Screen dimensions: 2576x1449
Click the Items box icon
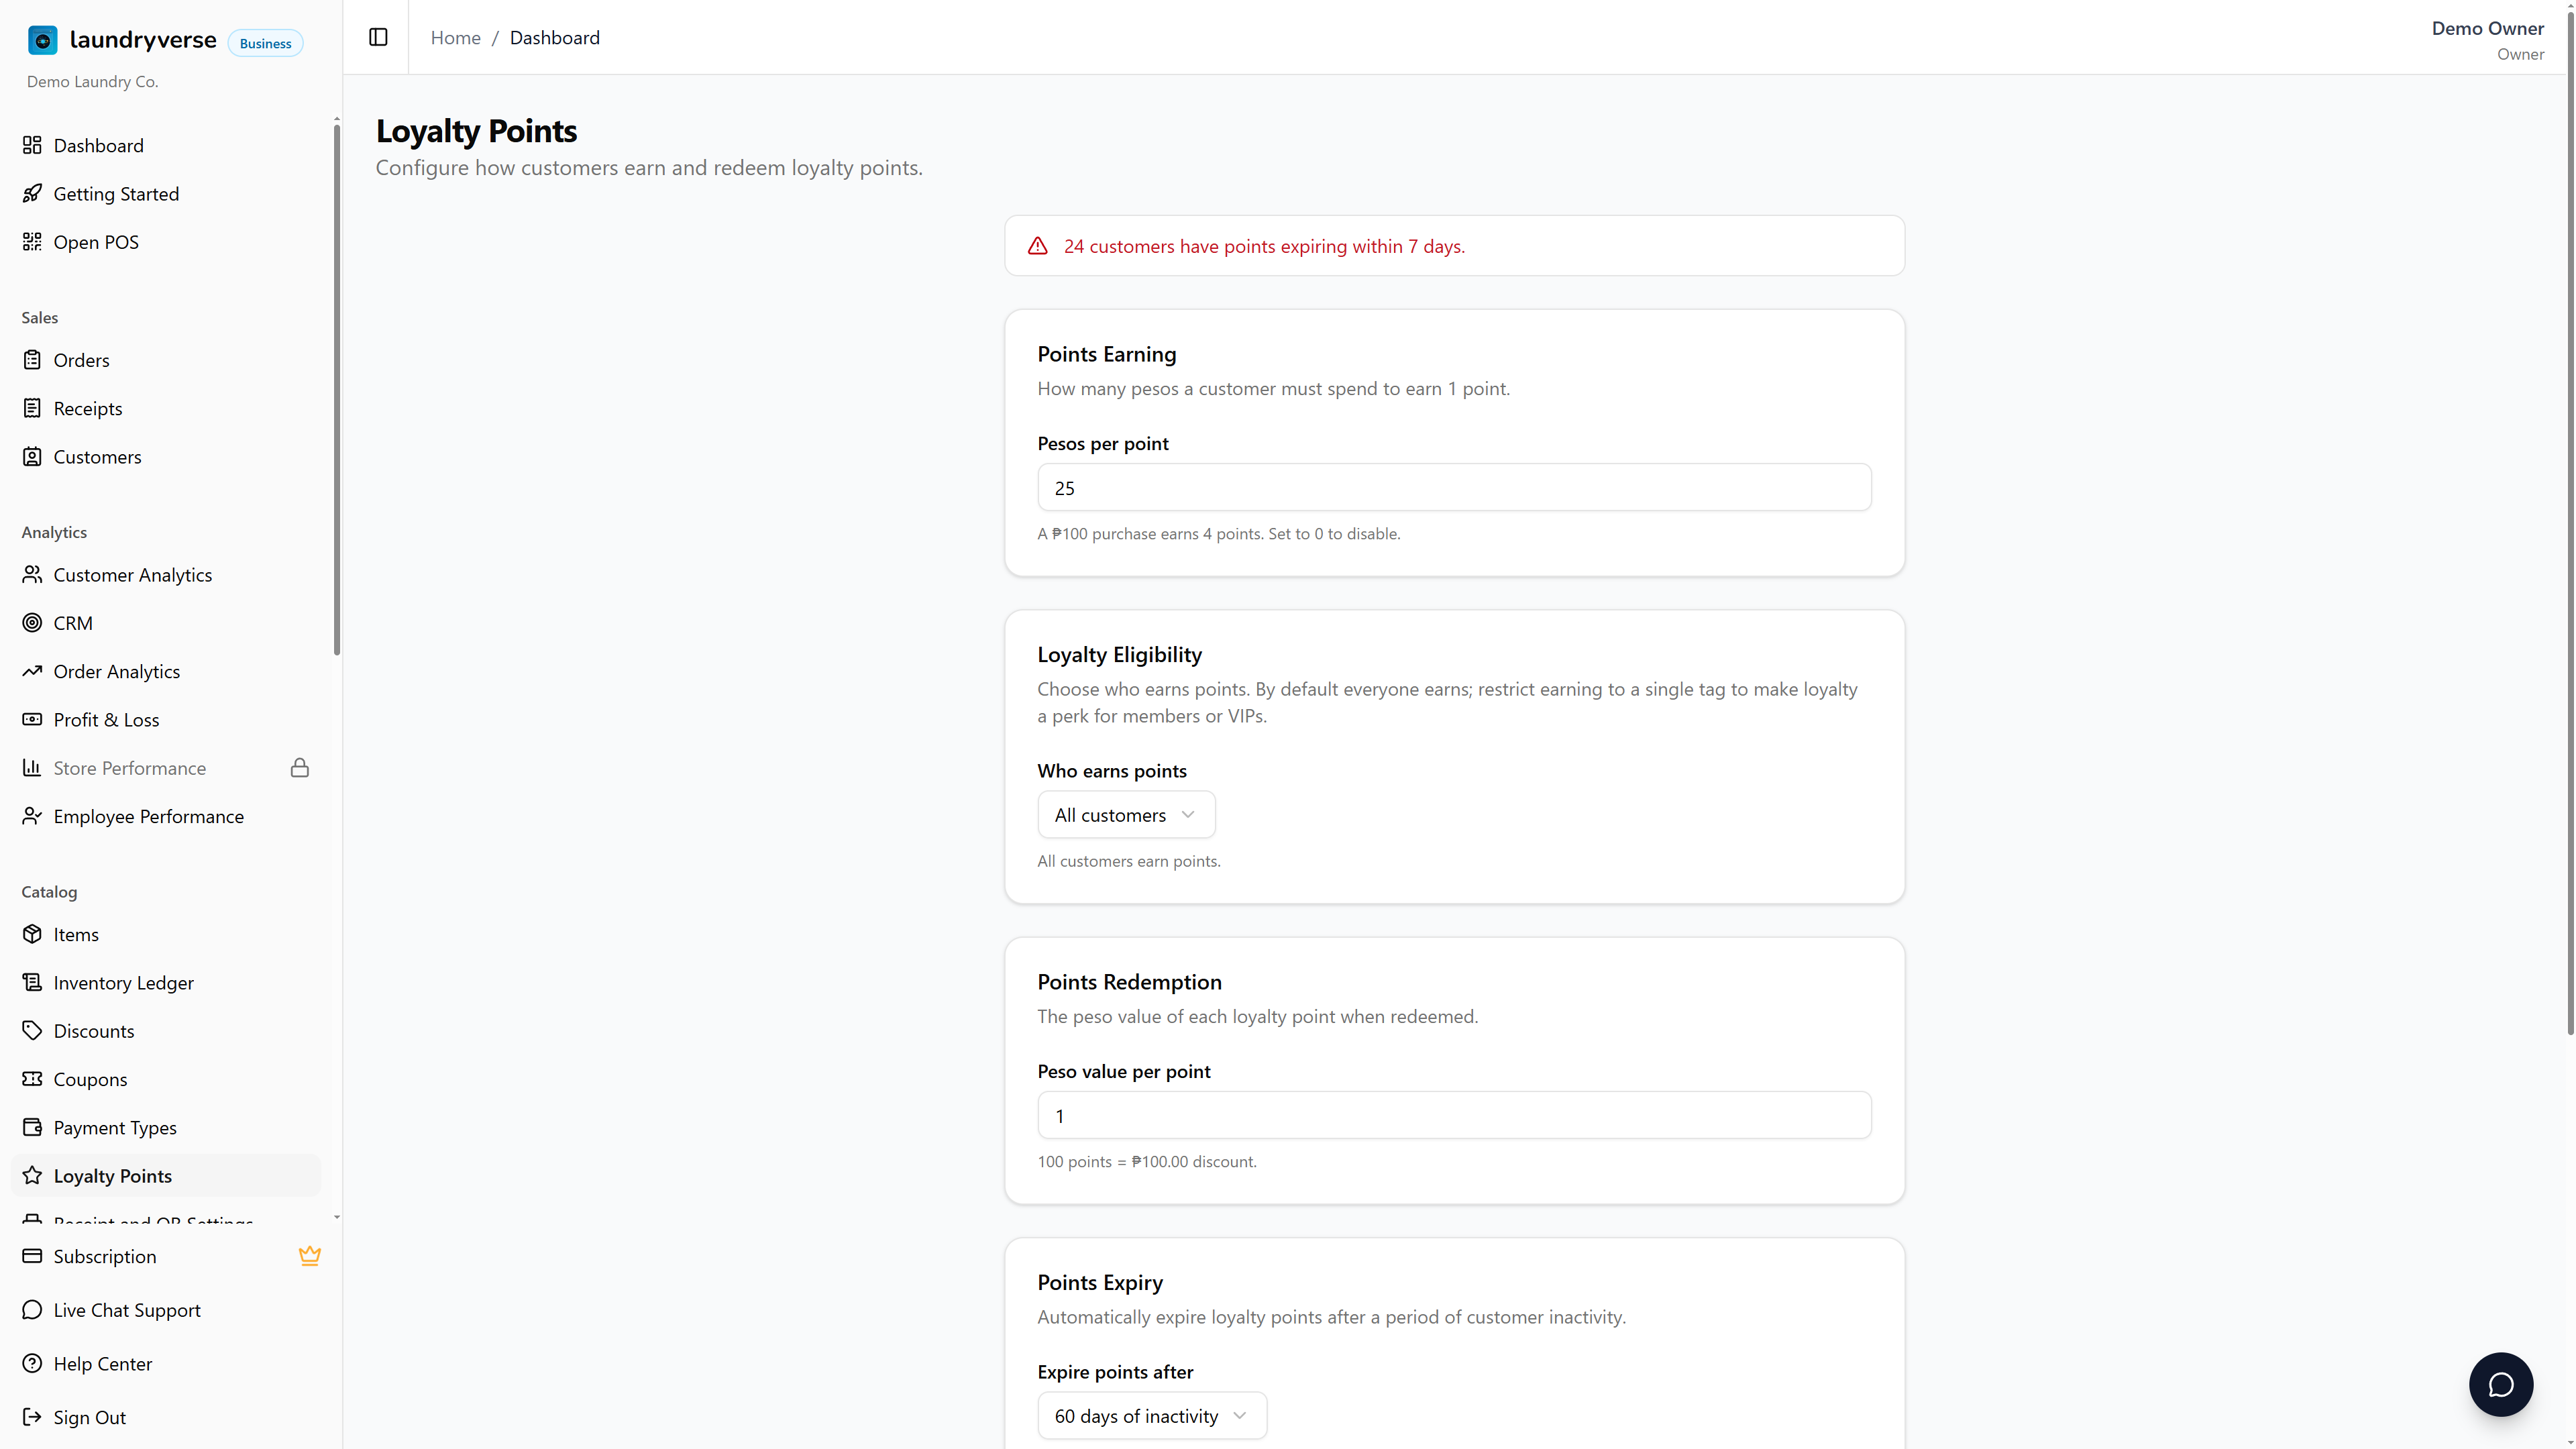32,934
